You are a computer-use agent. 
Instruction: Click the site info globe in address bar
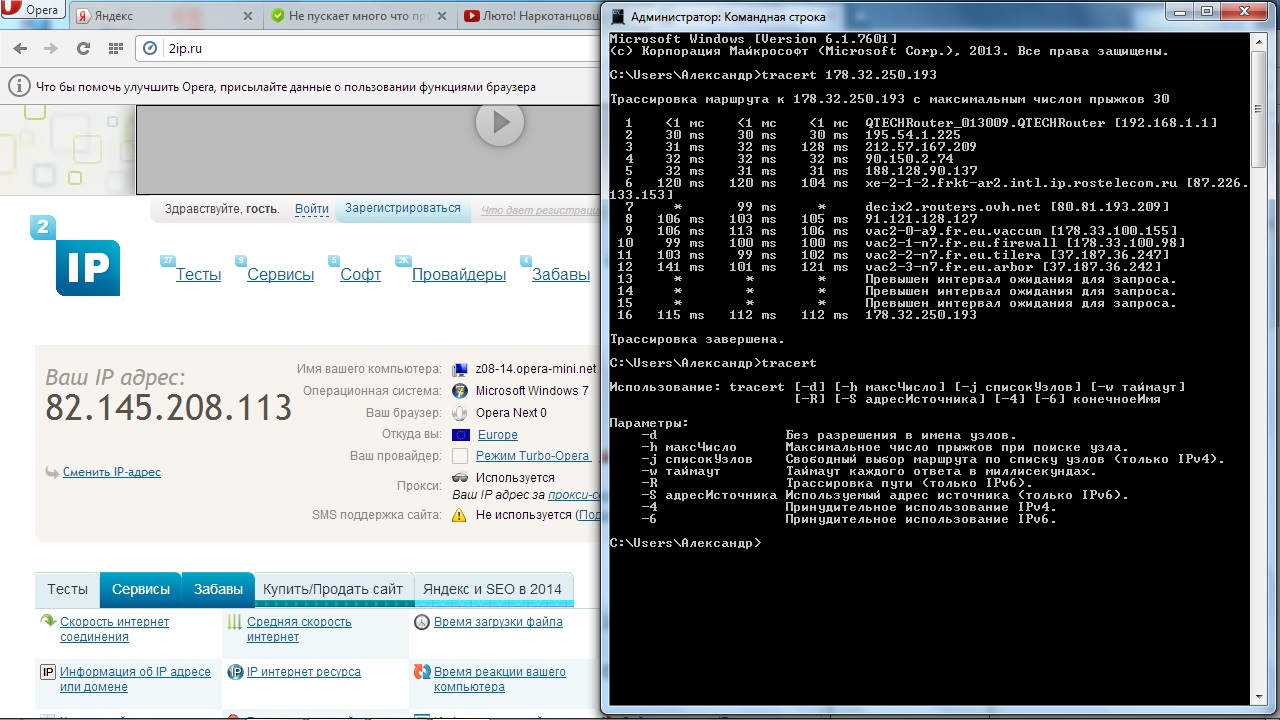151,48
